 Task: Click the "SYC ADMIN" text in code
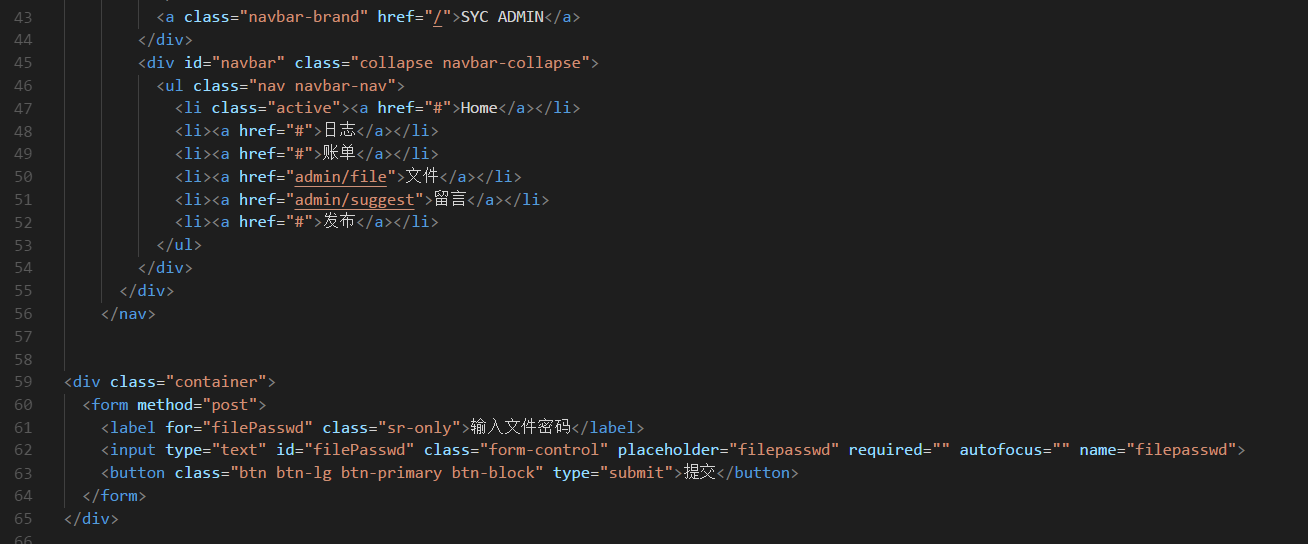[x=502, y=17]
